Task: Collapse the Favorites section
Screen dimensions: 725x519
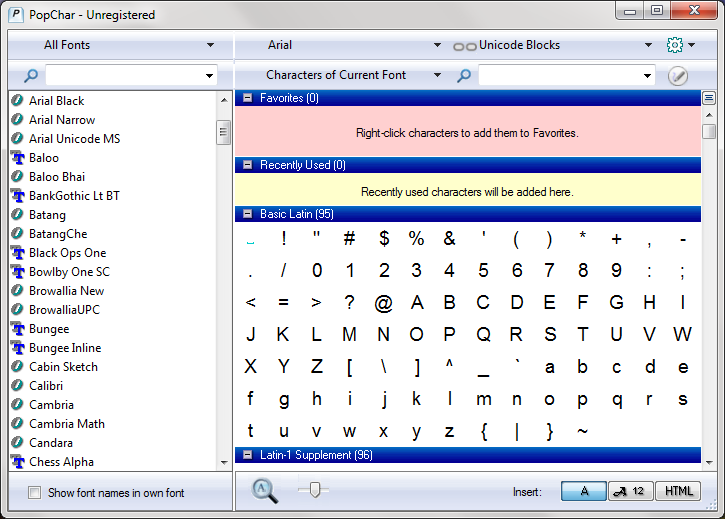Action: pos(248,98)
